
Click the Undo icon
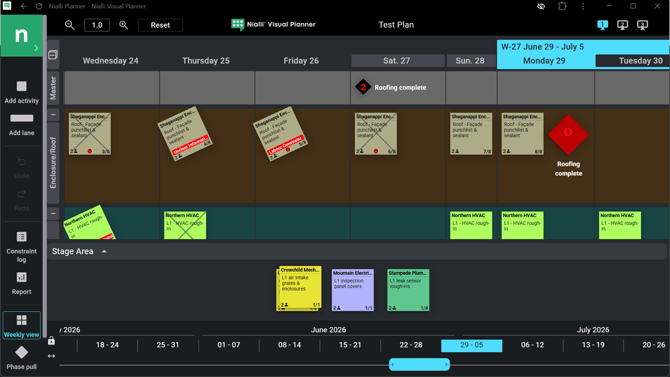[21, 161]
